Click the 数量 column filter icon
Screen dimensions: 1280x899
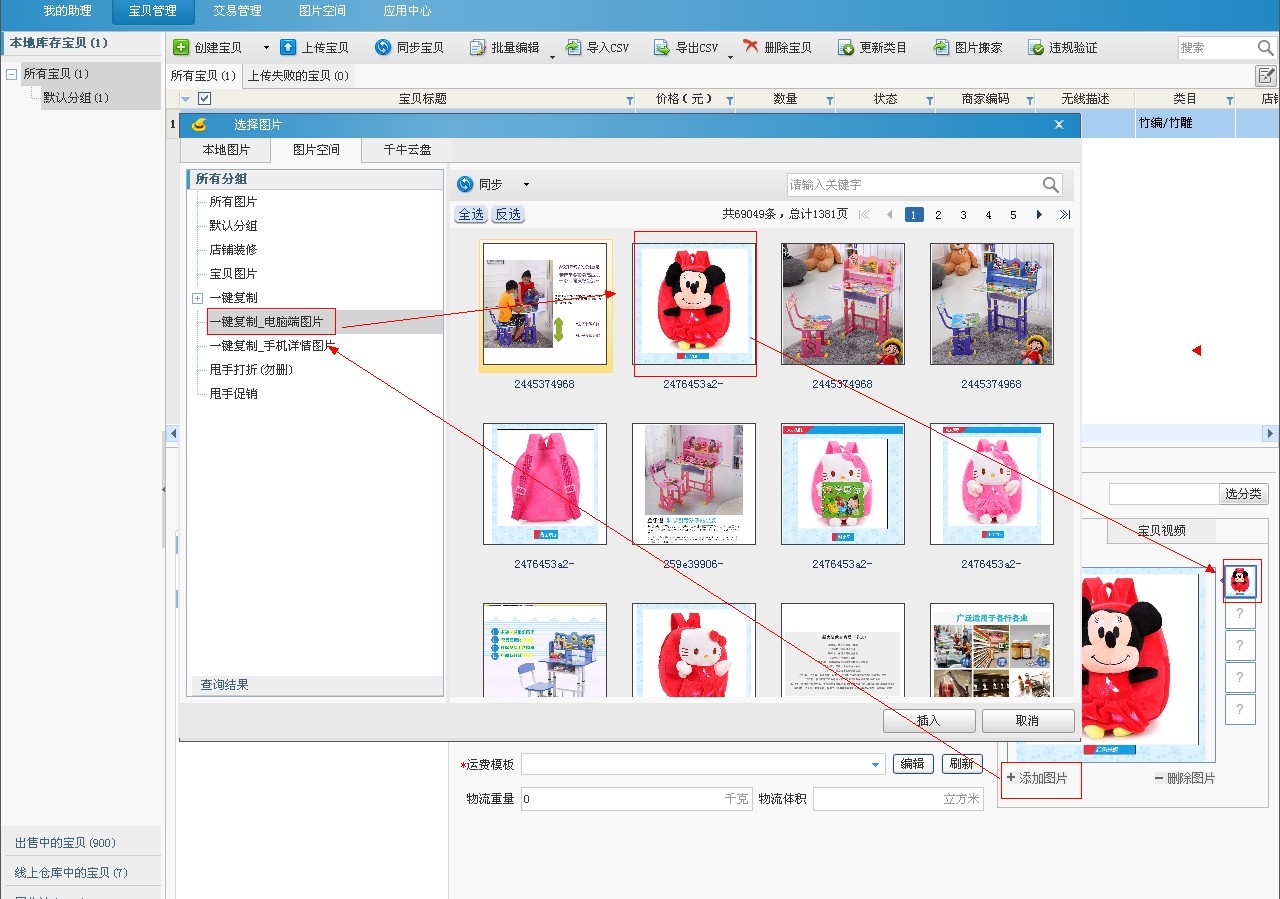click(x=829, y=100)
